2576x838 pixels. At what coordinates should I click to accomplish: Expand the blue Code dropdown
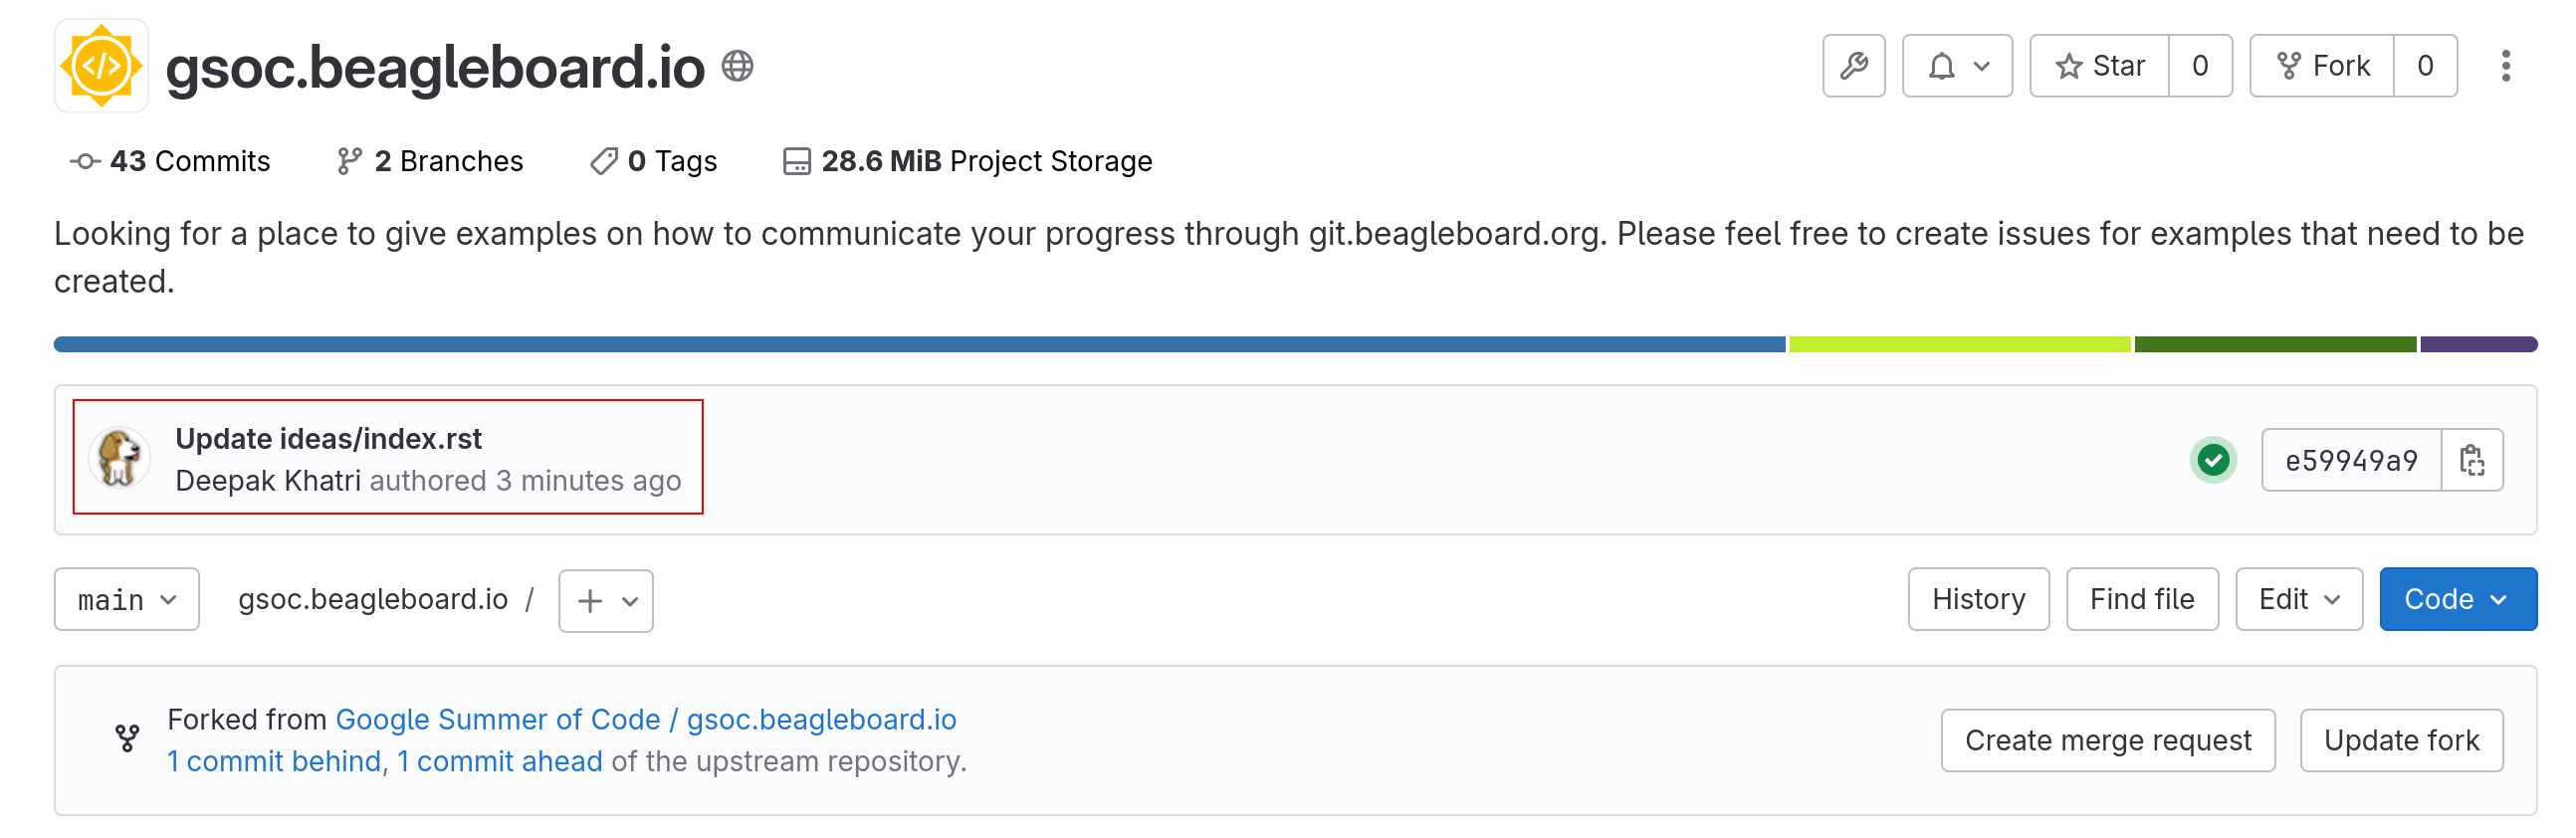pyautogui.click(x=2457, y=599)
